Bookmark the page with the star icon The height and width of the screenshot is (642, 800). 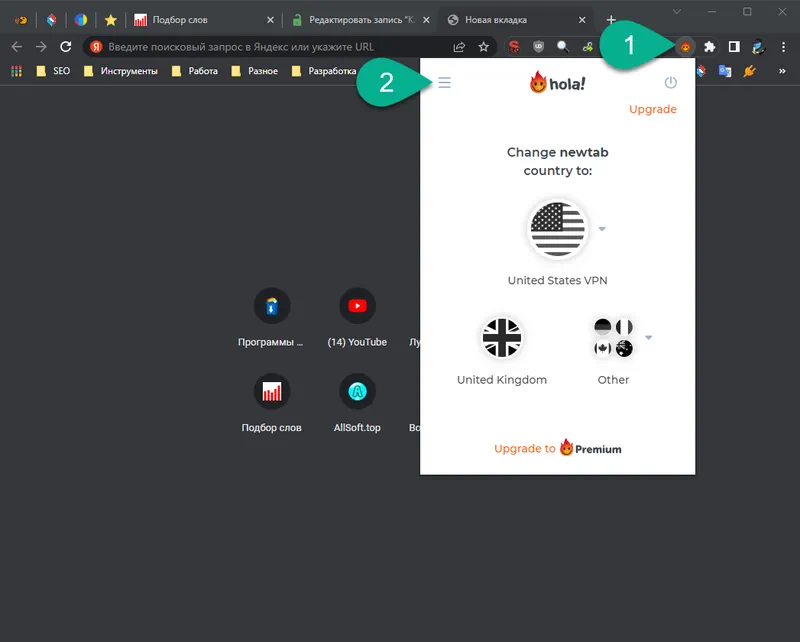(x=483, y=46)
